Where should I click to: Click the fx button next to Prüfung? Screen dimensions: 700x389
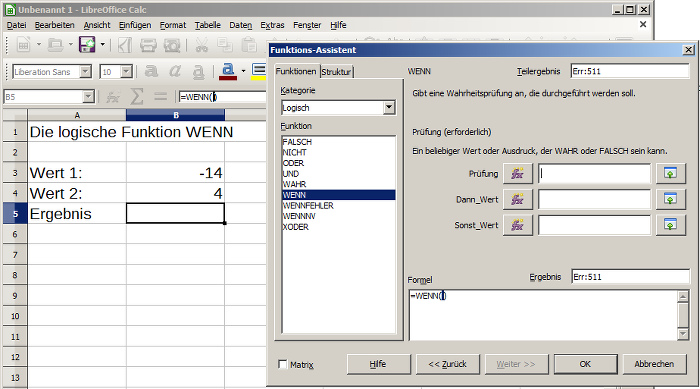pyautogui.click(x=518, y=173)
